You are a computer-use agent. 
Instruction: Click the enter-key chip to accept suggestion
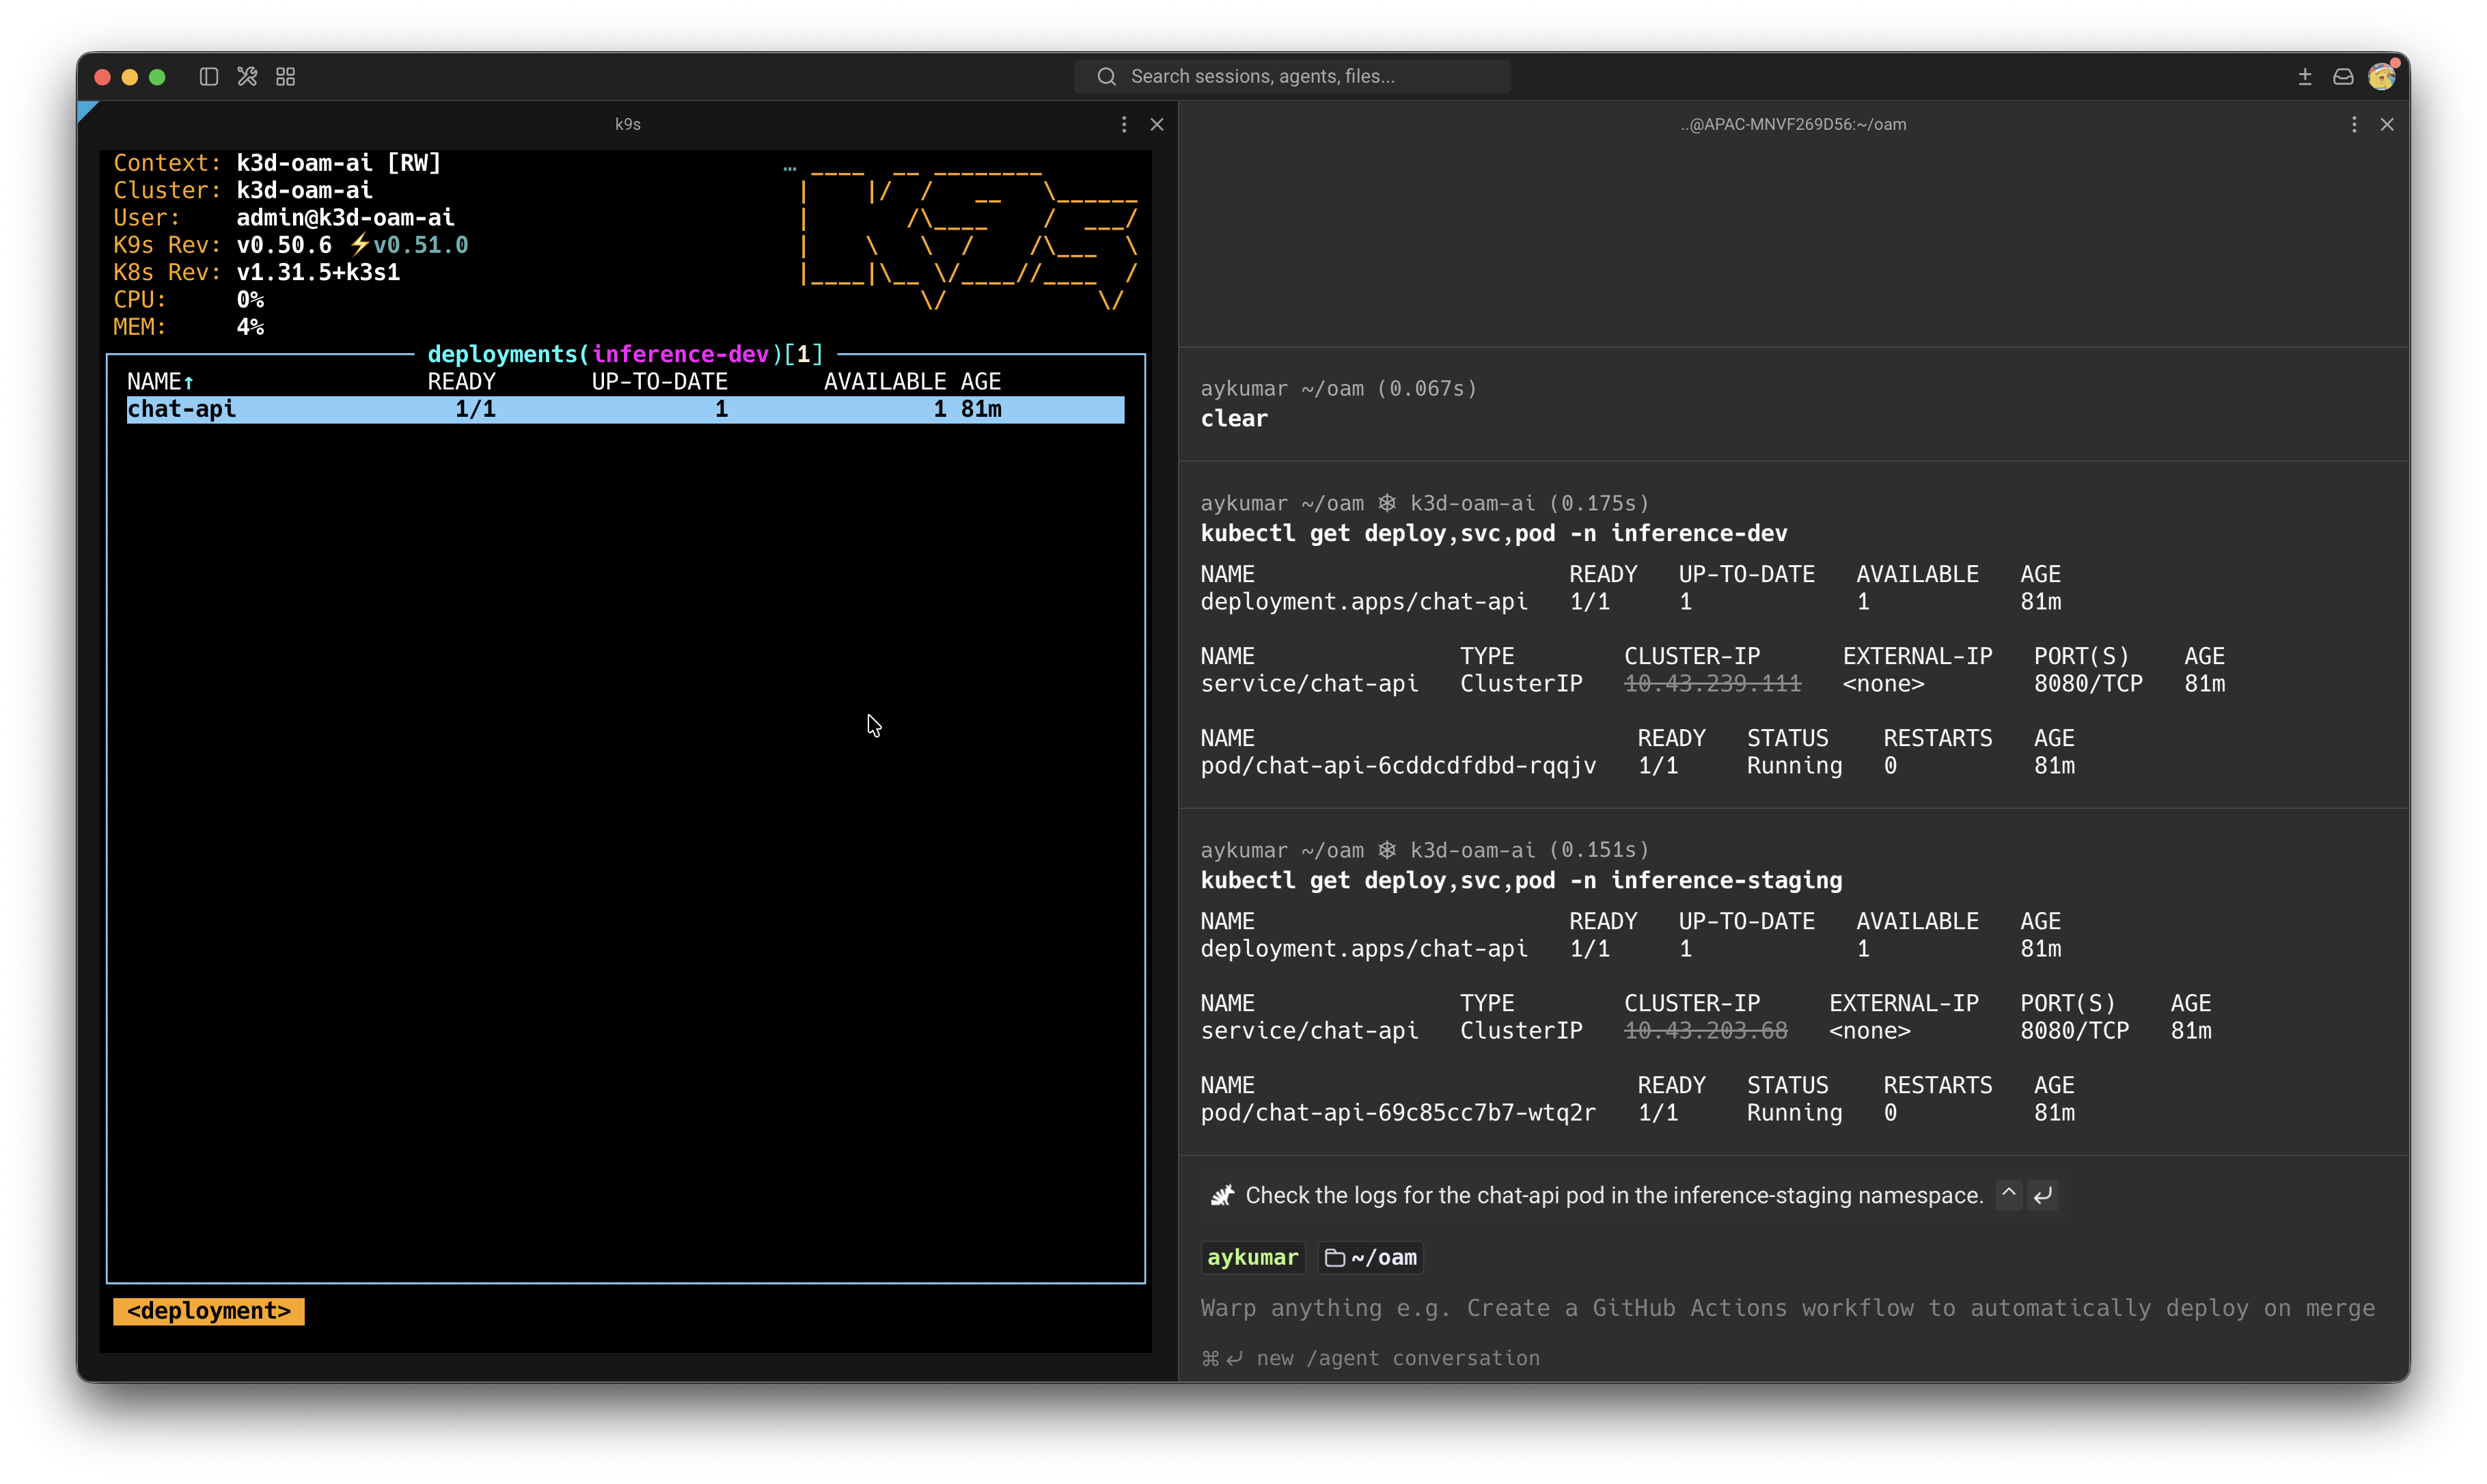(2043, 1194)
